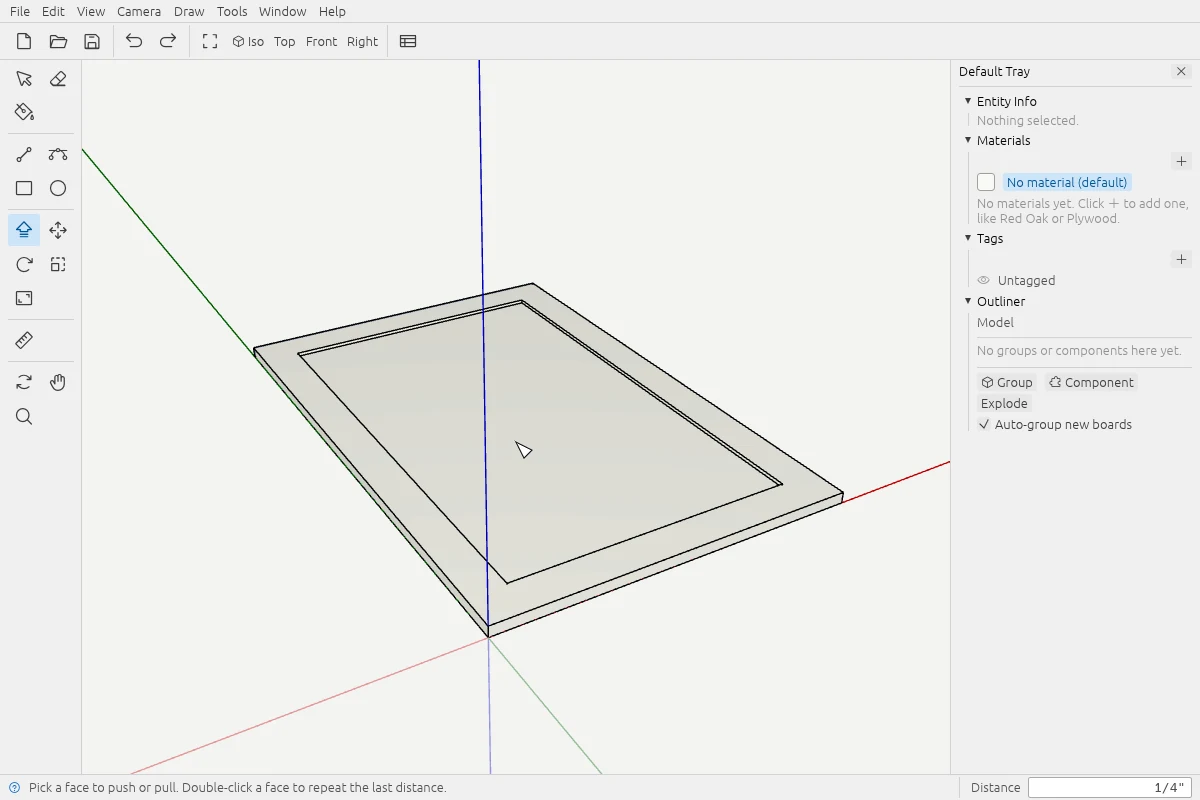Open the View menu

91,11
